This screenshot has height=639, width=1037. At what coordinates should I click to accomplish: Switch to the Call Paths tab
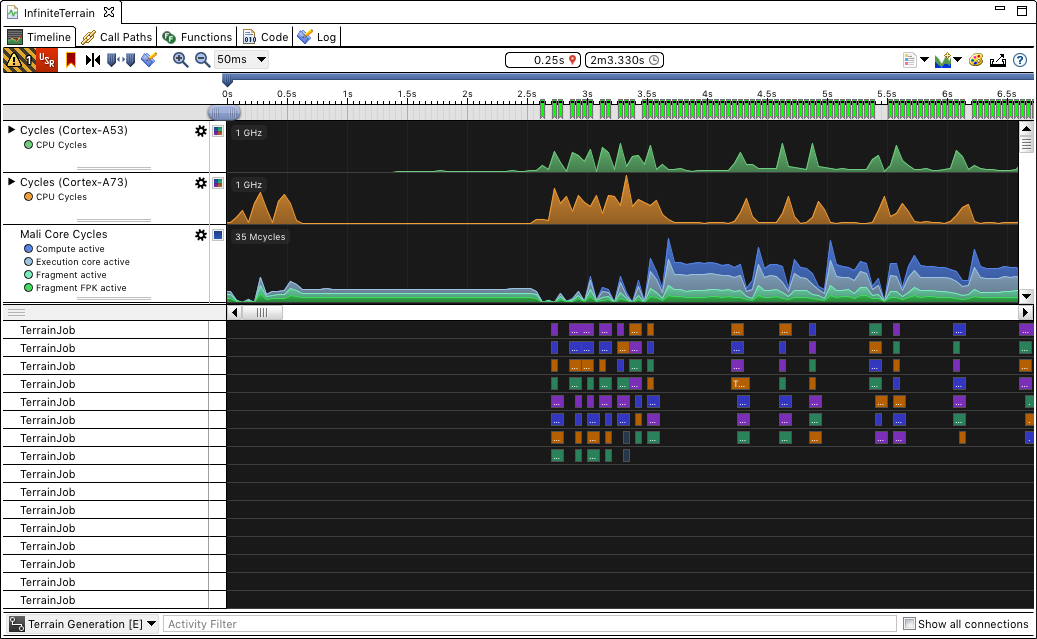pos(117,37)
